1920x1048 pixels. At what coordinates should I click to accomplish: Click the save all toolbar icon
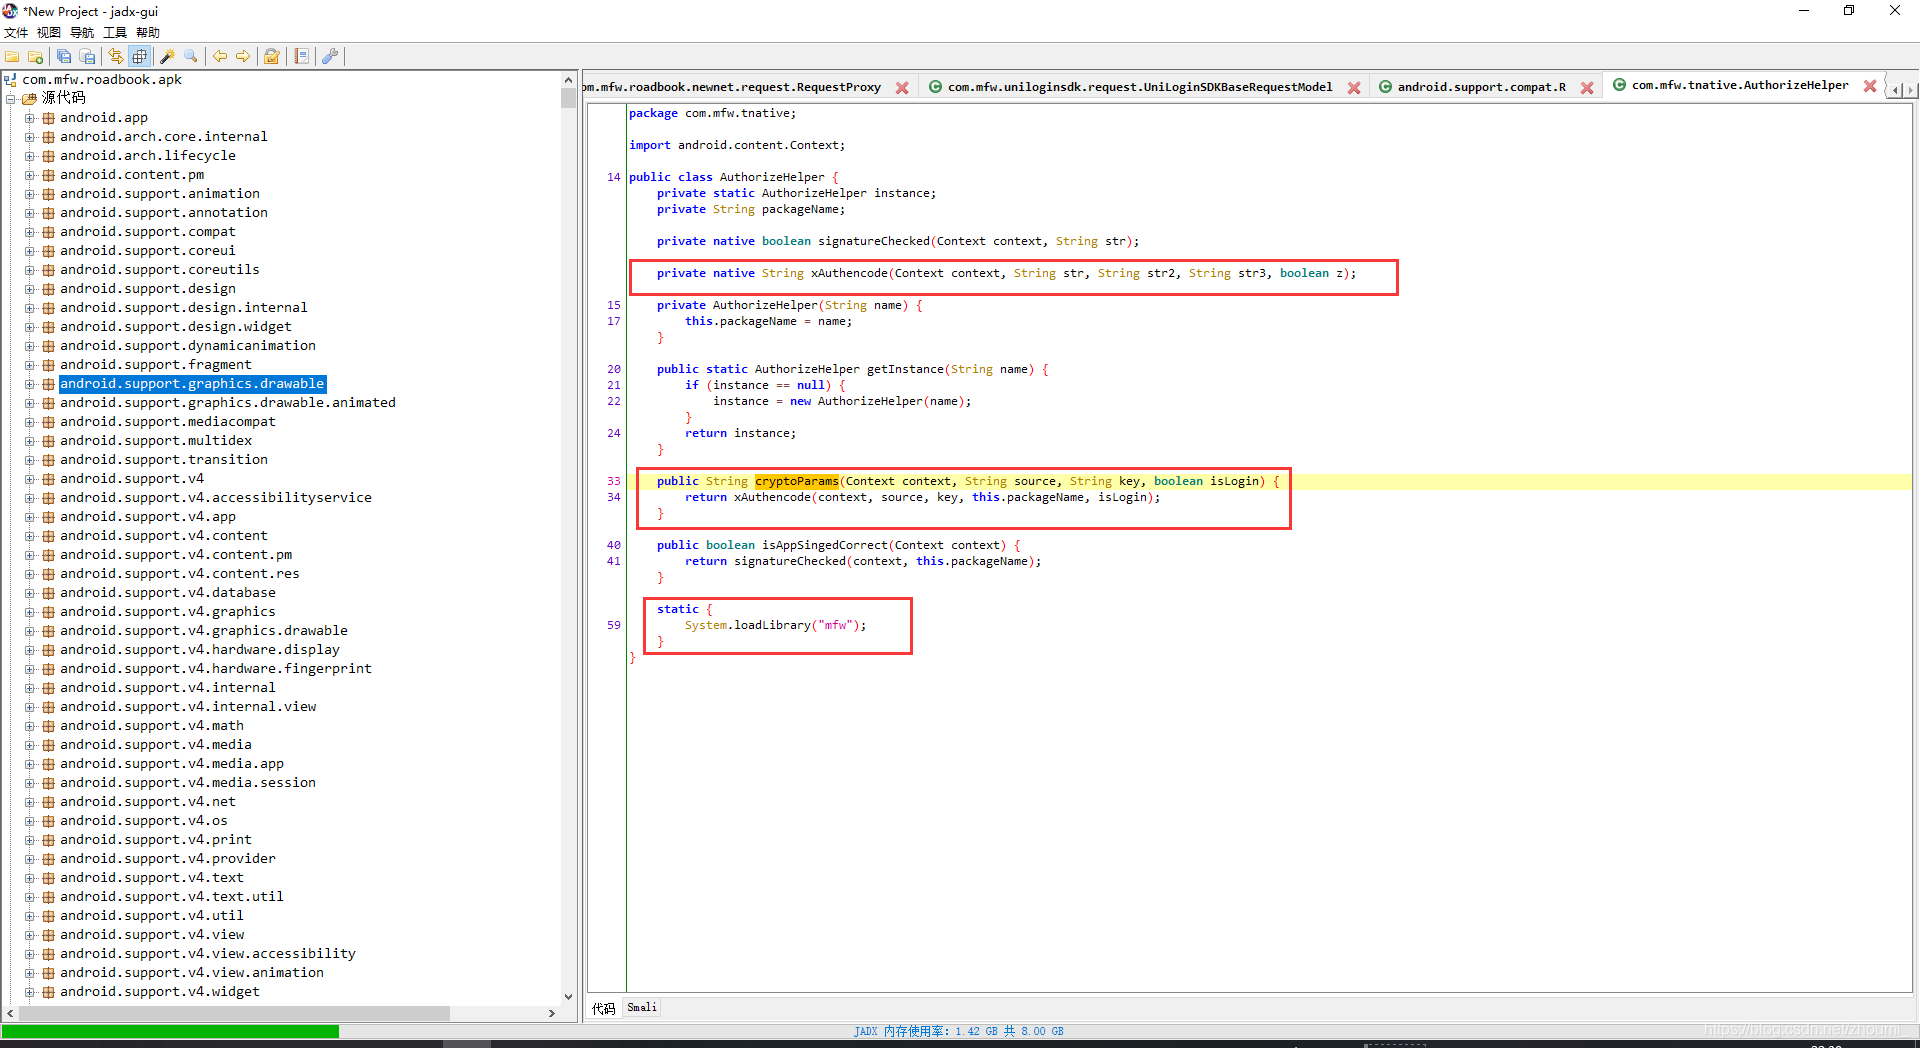pos(64,57)
